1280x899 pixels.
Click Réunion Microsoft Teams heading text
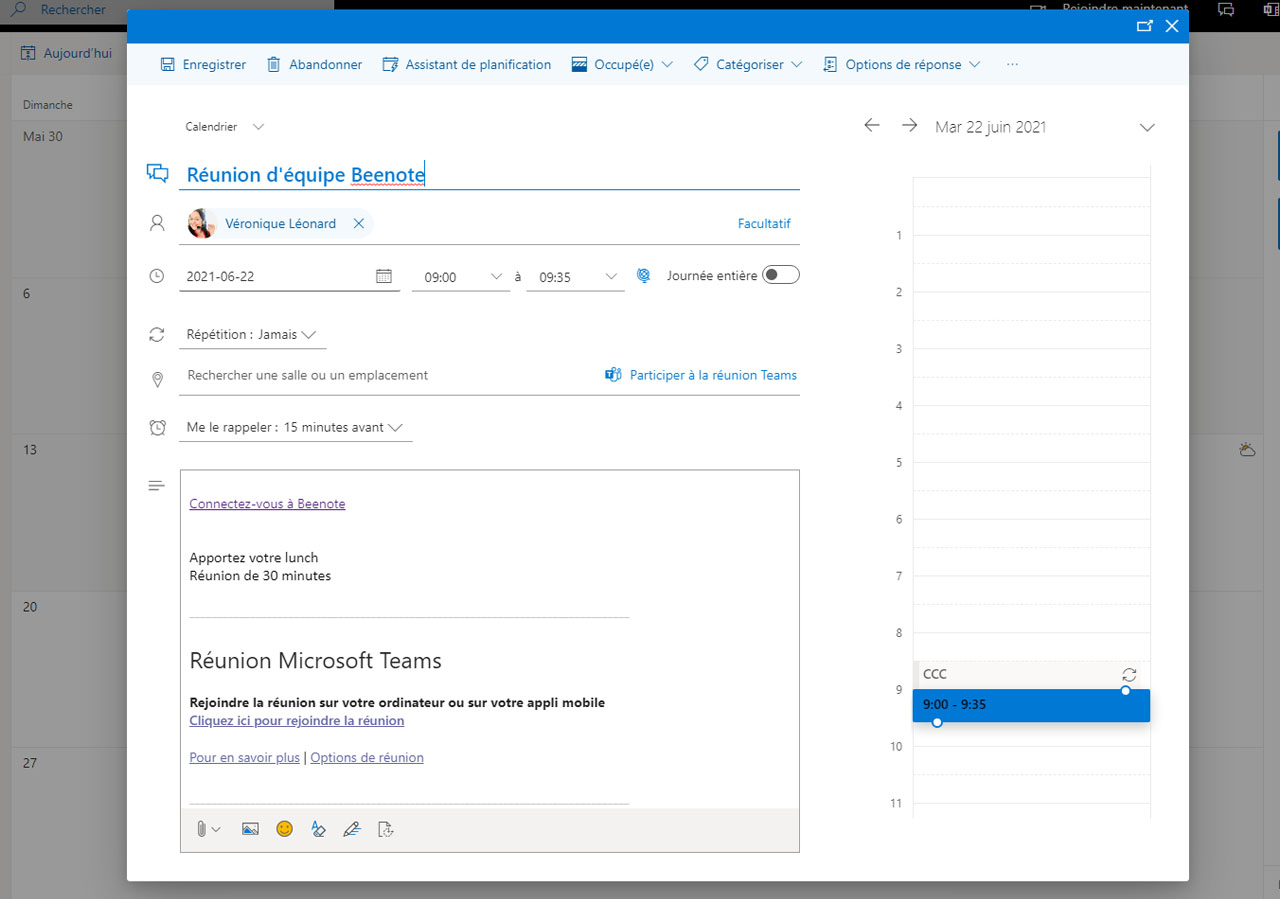click(315, 661)
